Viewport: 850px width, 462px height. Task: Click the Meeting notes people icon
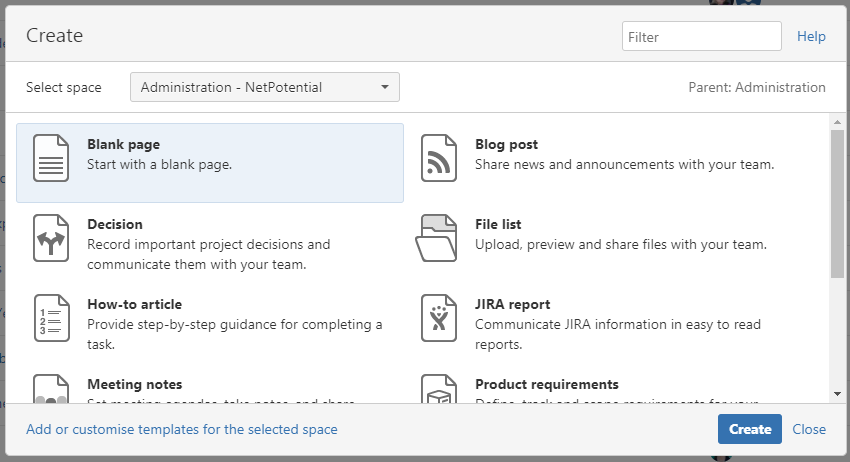51,390
